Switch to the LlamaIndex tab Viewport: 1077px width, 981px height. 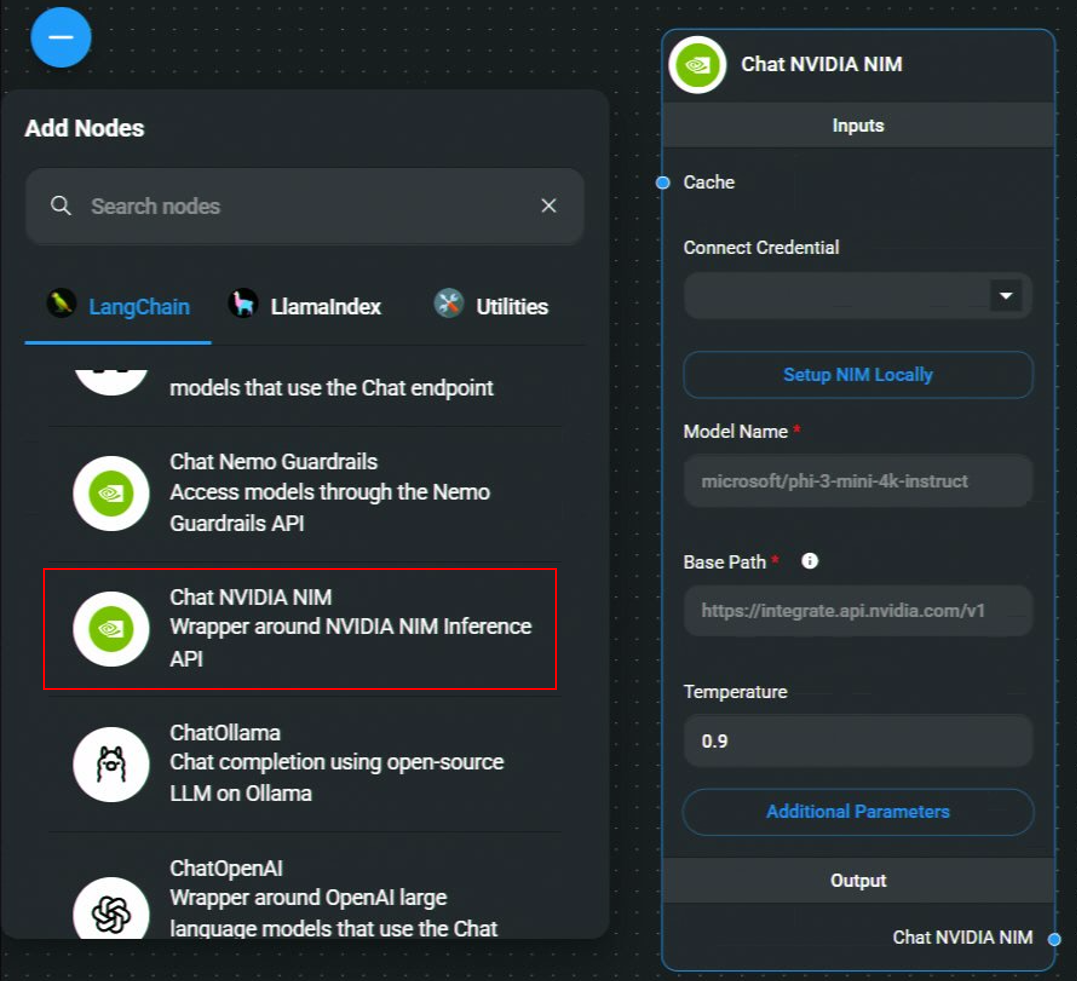[305, 307]
